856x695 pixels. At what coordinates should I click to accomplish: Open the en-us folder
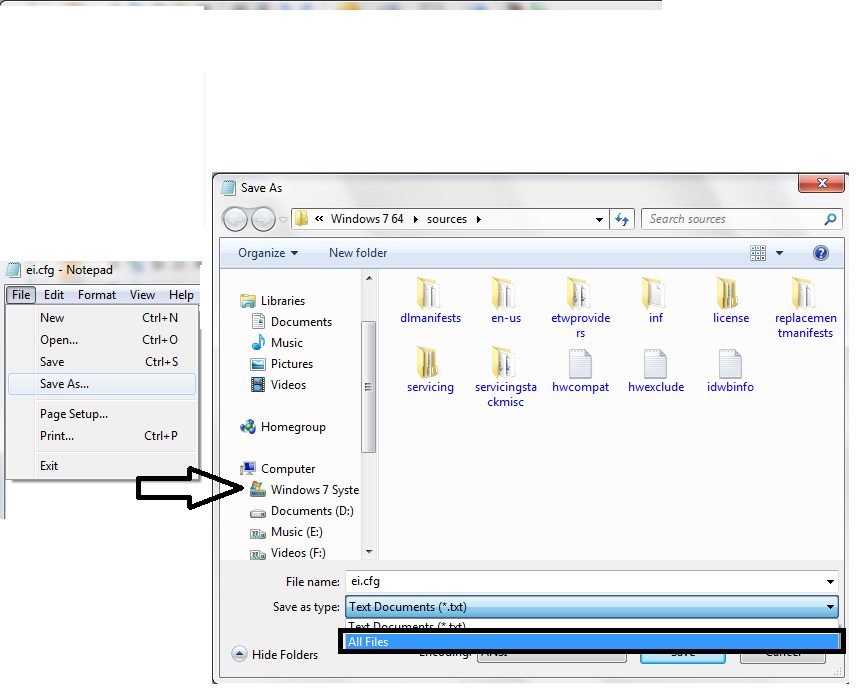[x=506, y=301]
